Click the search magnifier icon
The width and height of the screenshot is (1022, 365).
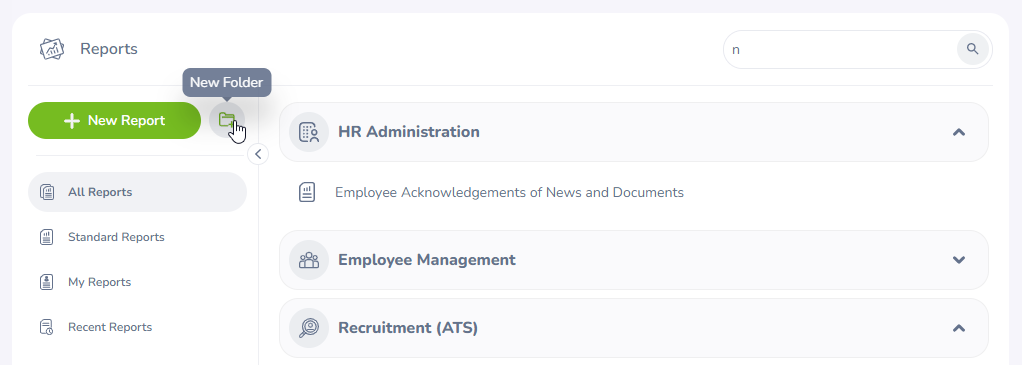[972, 49]
